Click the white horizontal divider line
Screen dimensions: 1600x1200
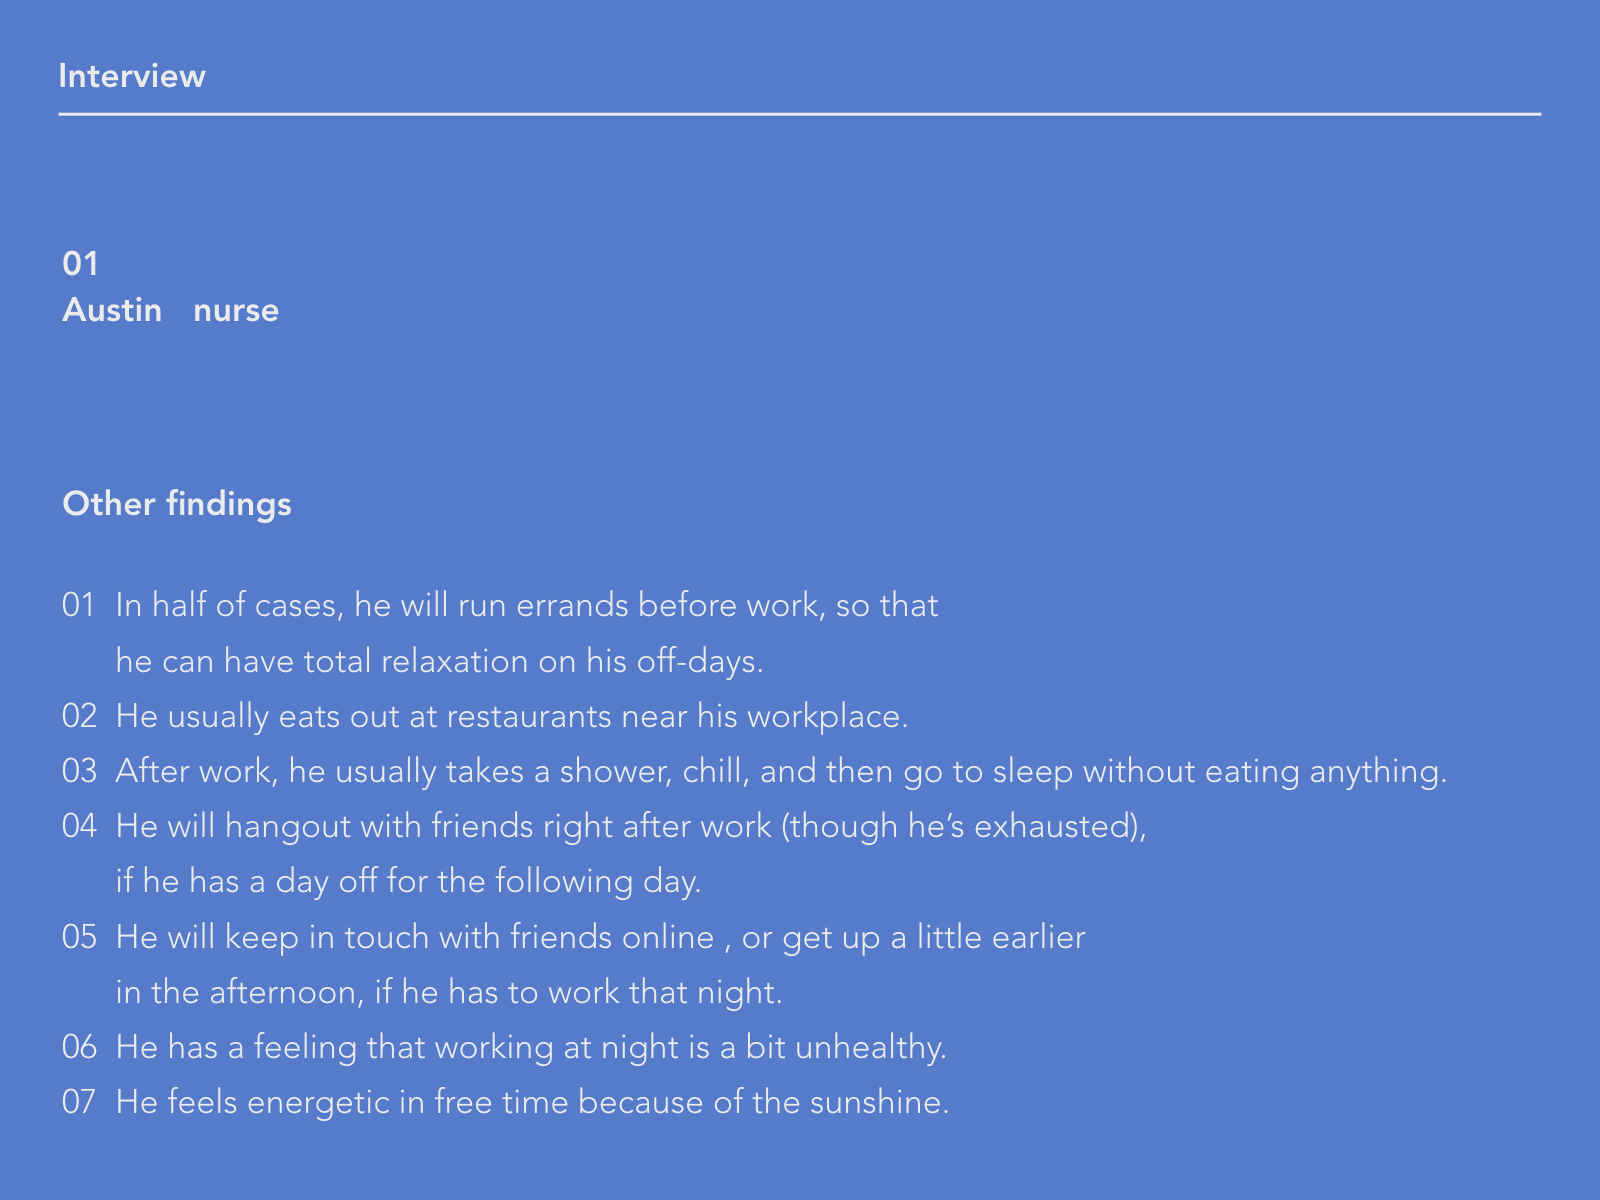coord(799,115)
